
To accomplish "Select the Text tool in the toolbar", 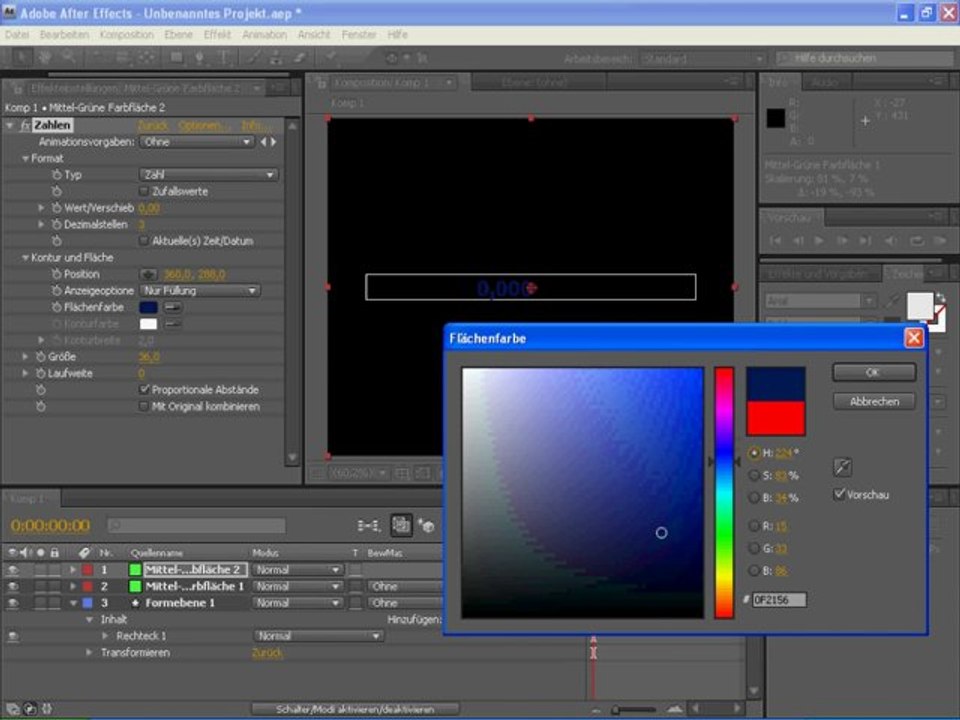I will point(222,58).
